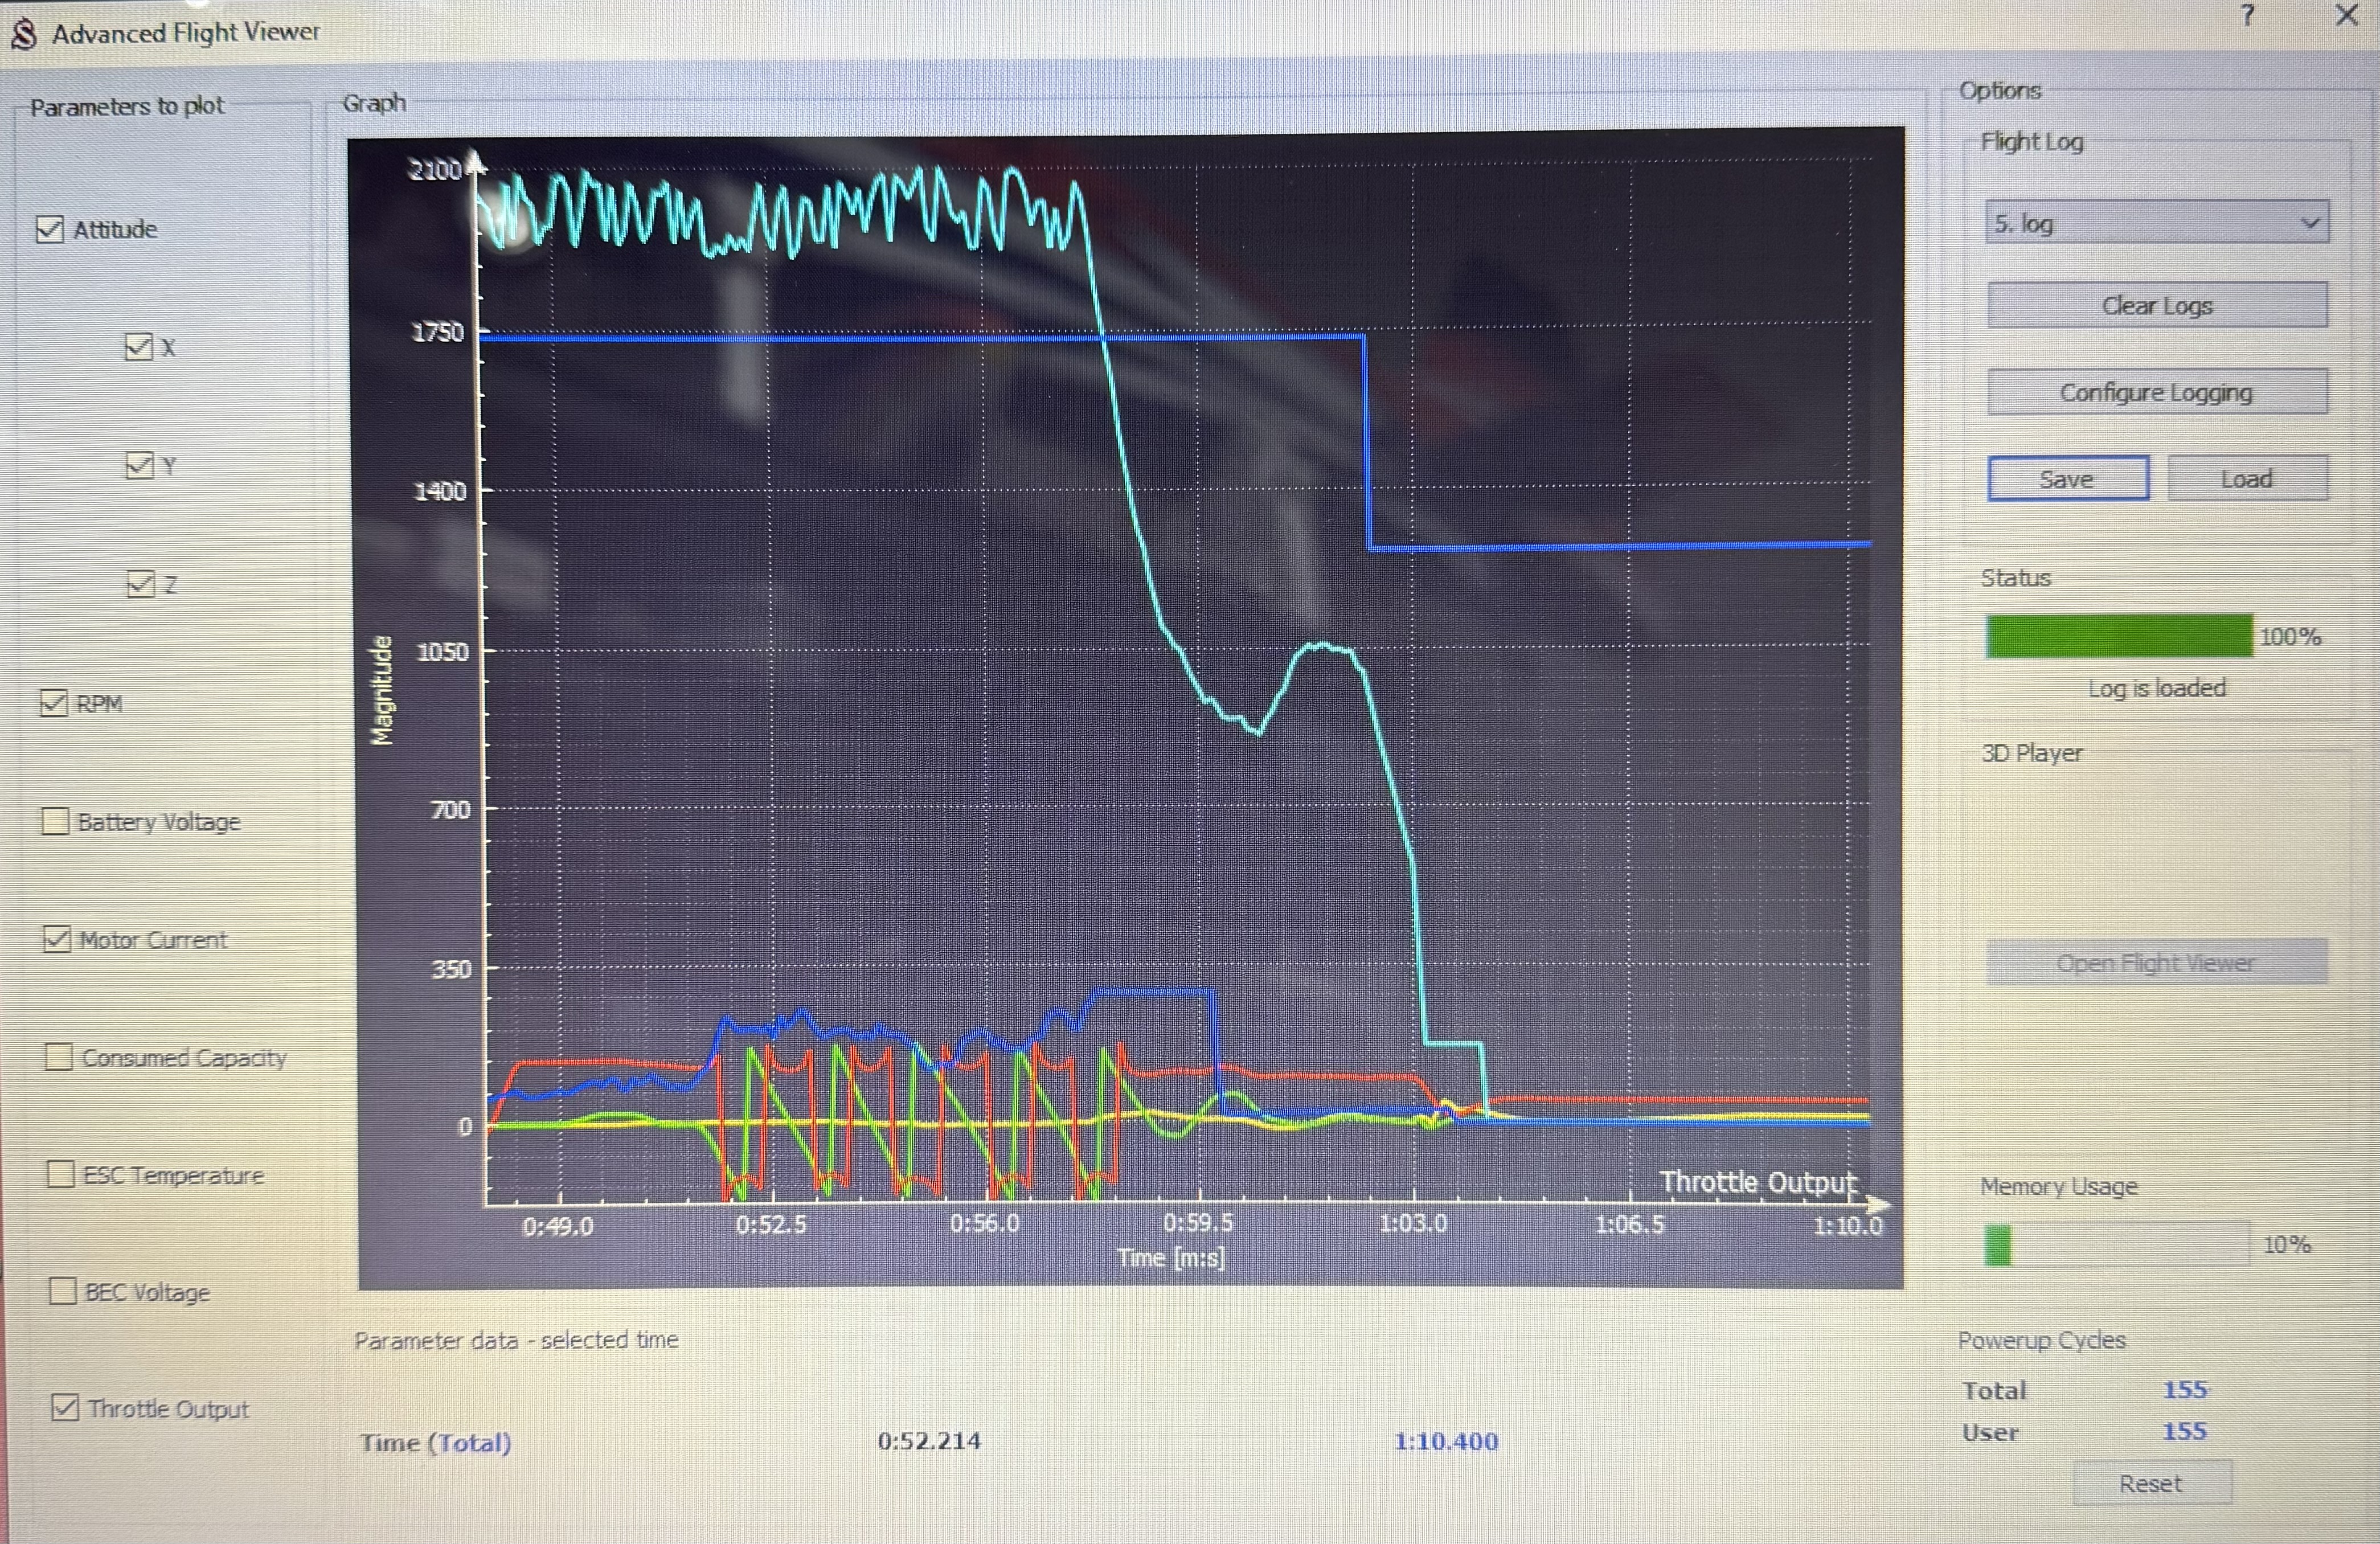Close the Advanced Flight Viewer window
Image resolution: width=2380 pixels, height=1544 pixels.
[2346, 16]
